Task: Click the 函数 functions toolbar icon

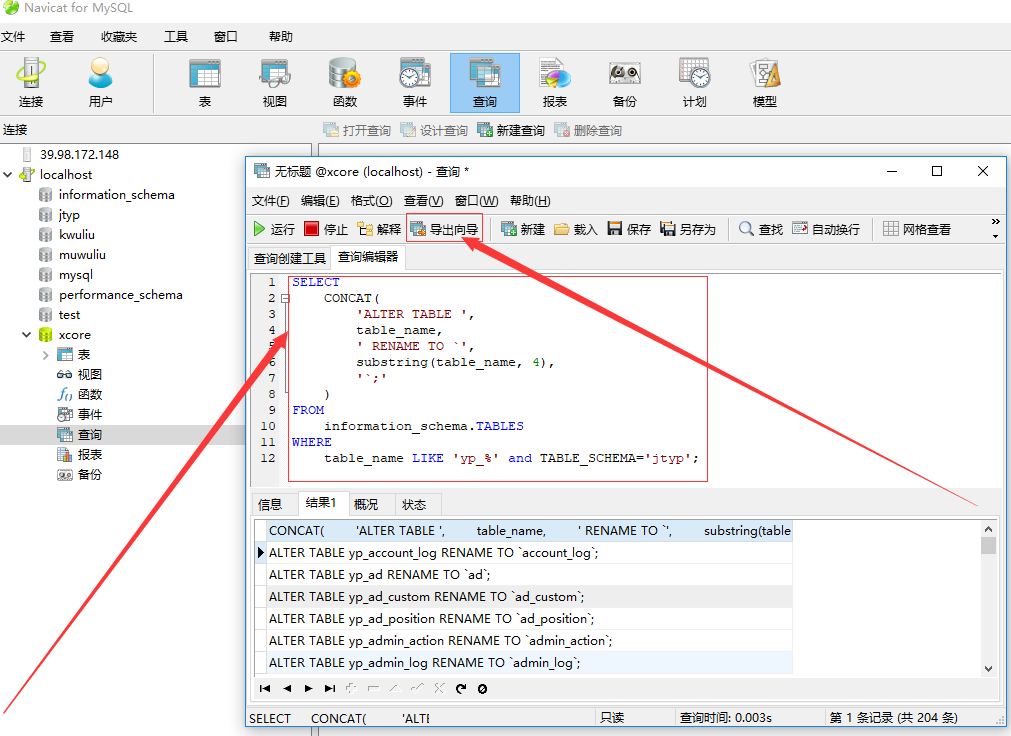Action: pos(345,83)
